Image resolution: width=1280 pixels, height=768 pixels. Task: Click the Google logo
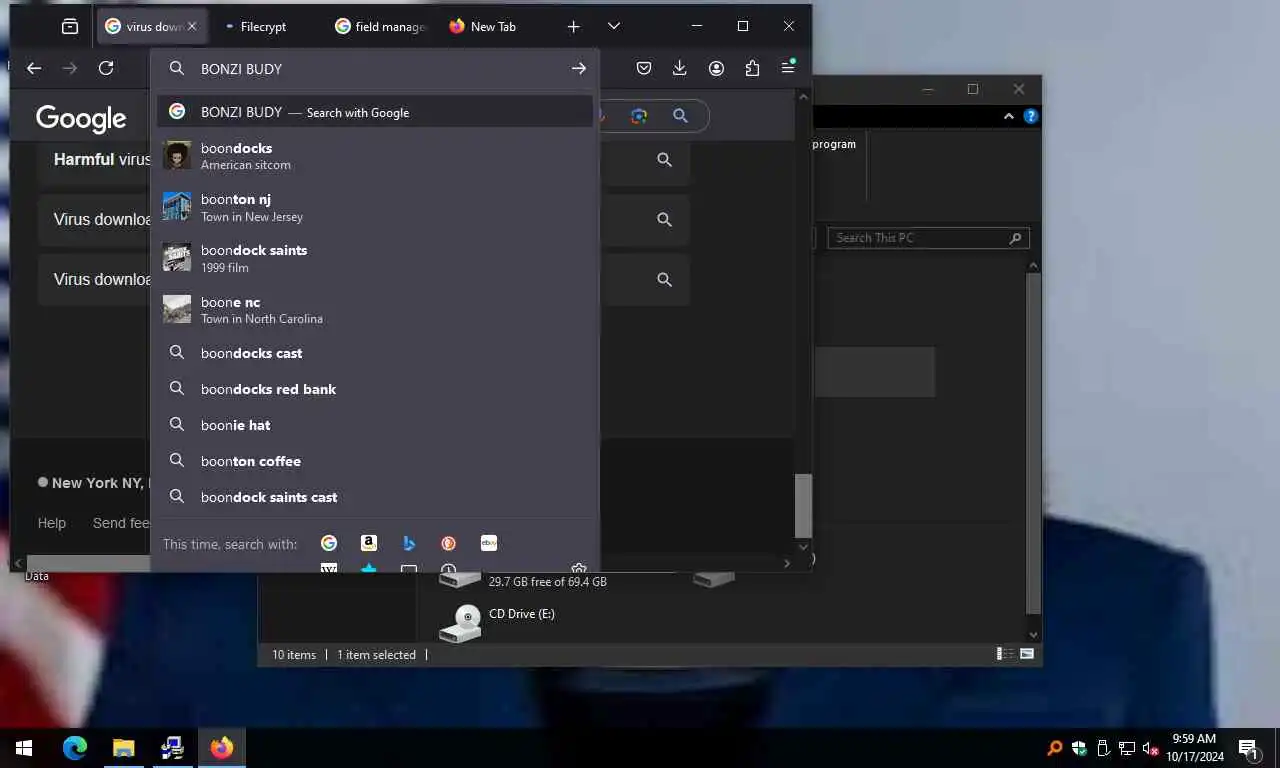pyautogui.click(x=81, y=118)
